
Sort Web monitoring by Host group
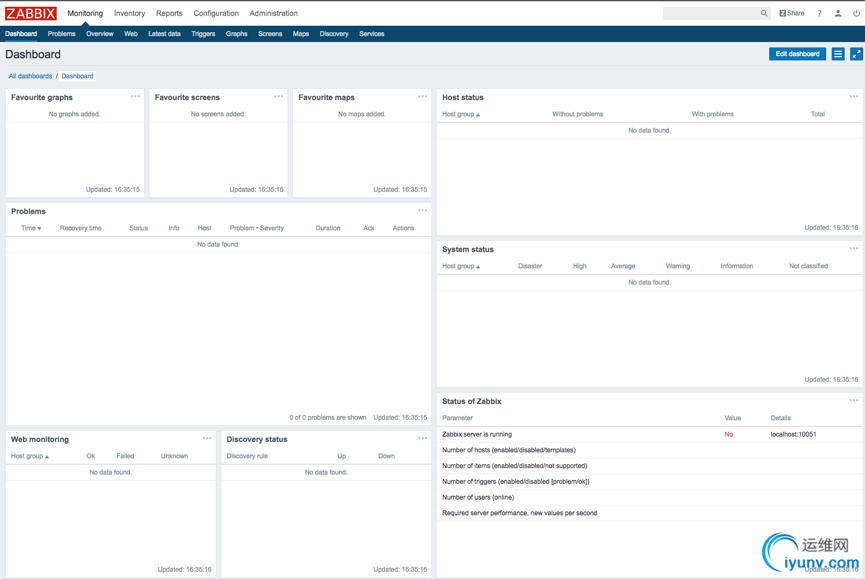(x=30, y=456)
